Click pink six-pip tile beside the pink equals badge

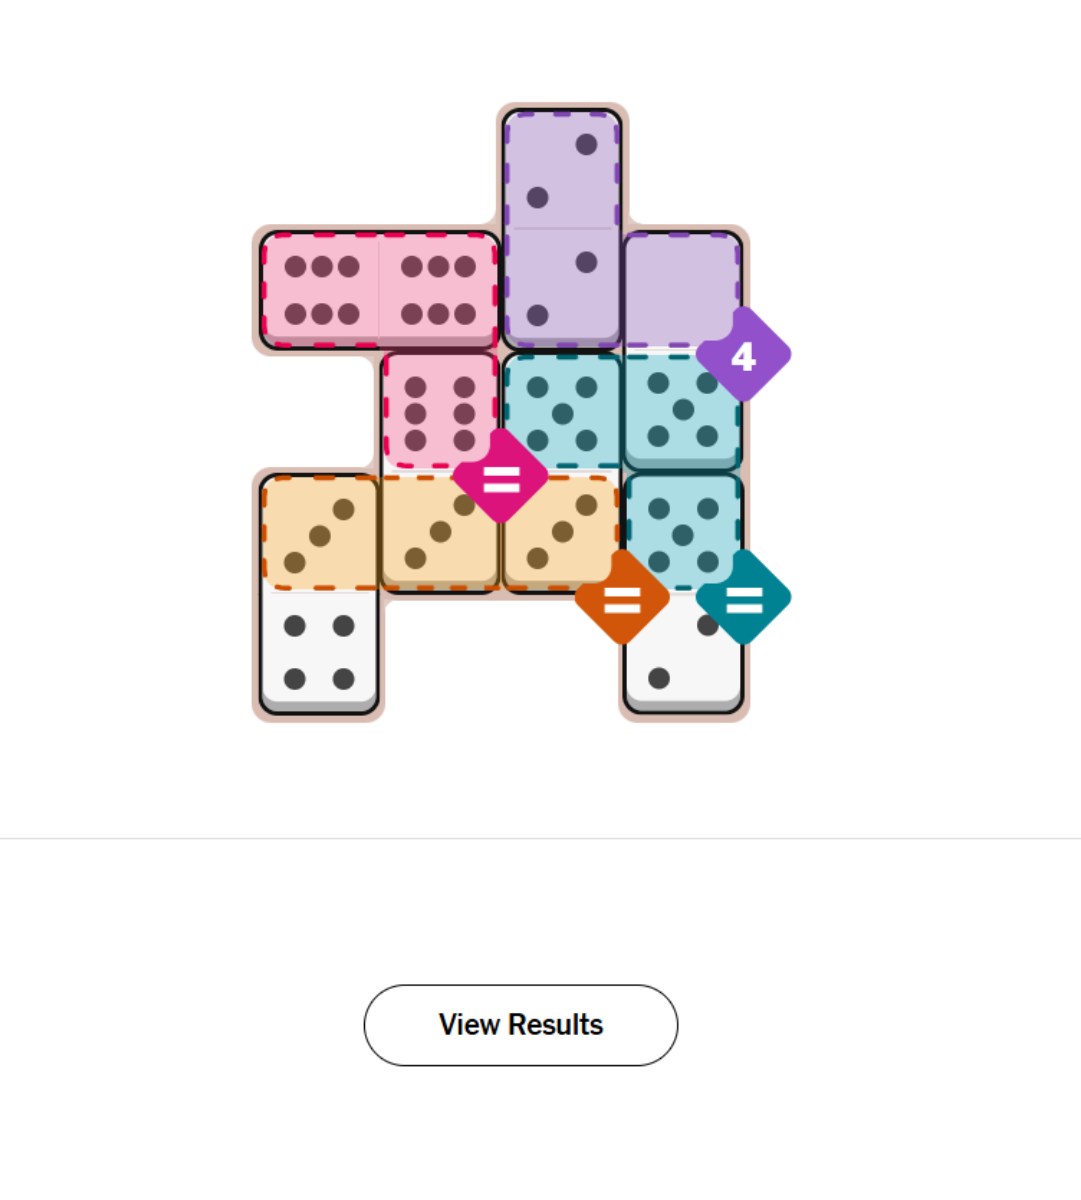[x=439, y=410]
